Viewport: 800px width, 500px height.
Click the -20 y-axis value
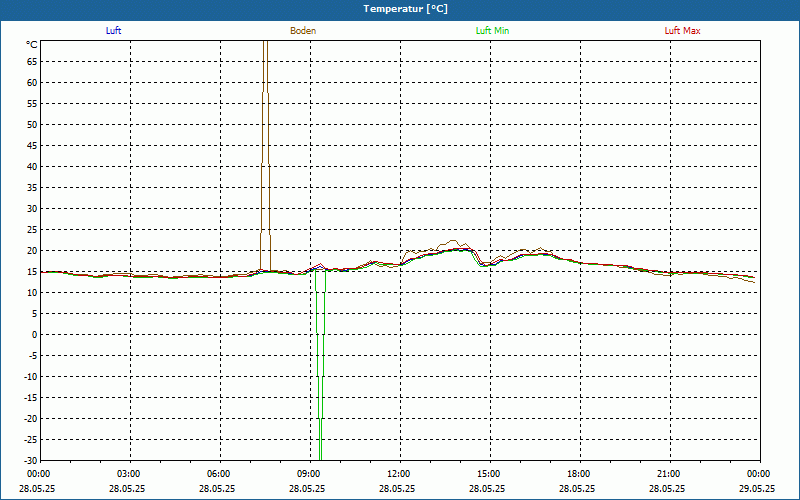31,418
